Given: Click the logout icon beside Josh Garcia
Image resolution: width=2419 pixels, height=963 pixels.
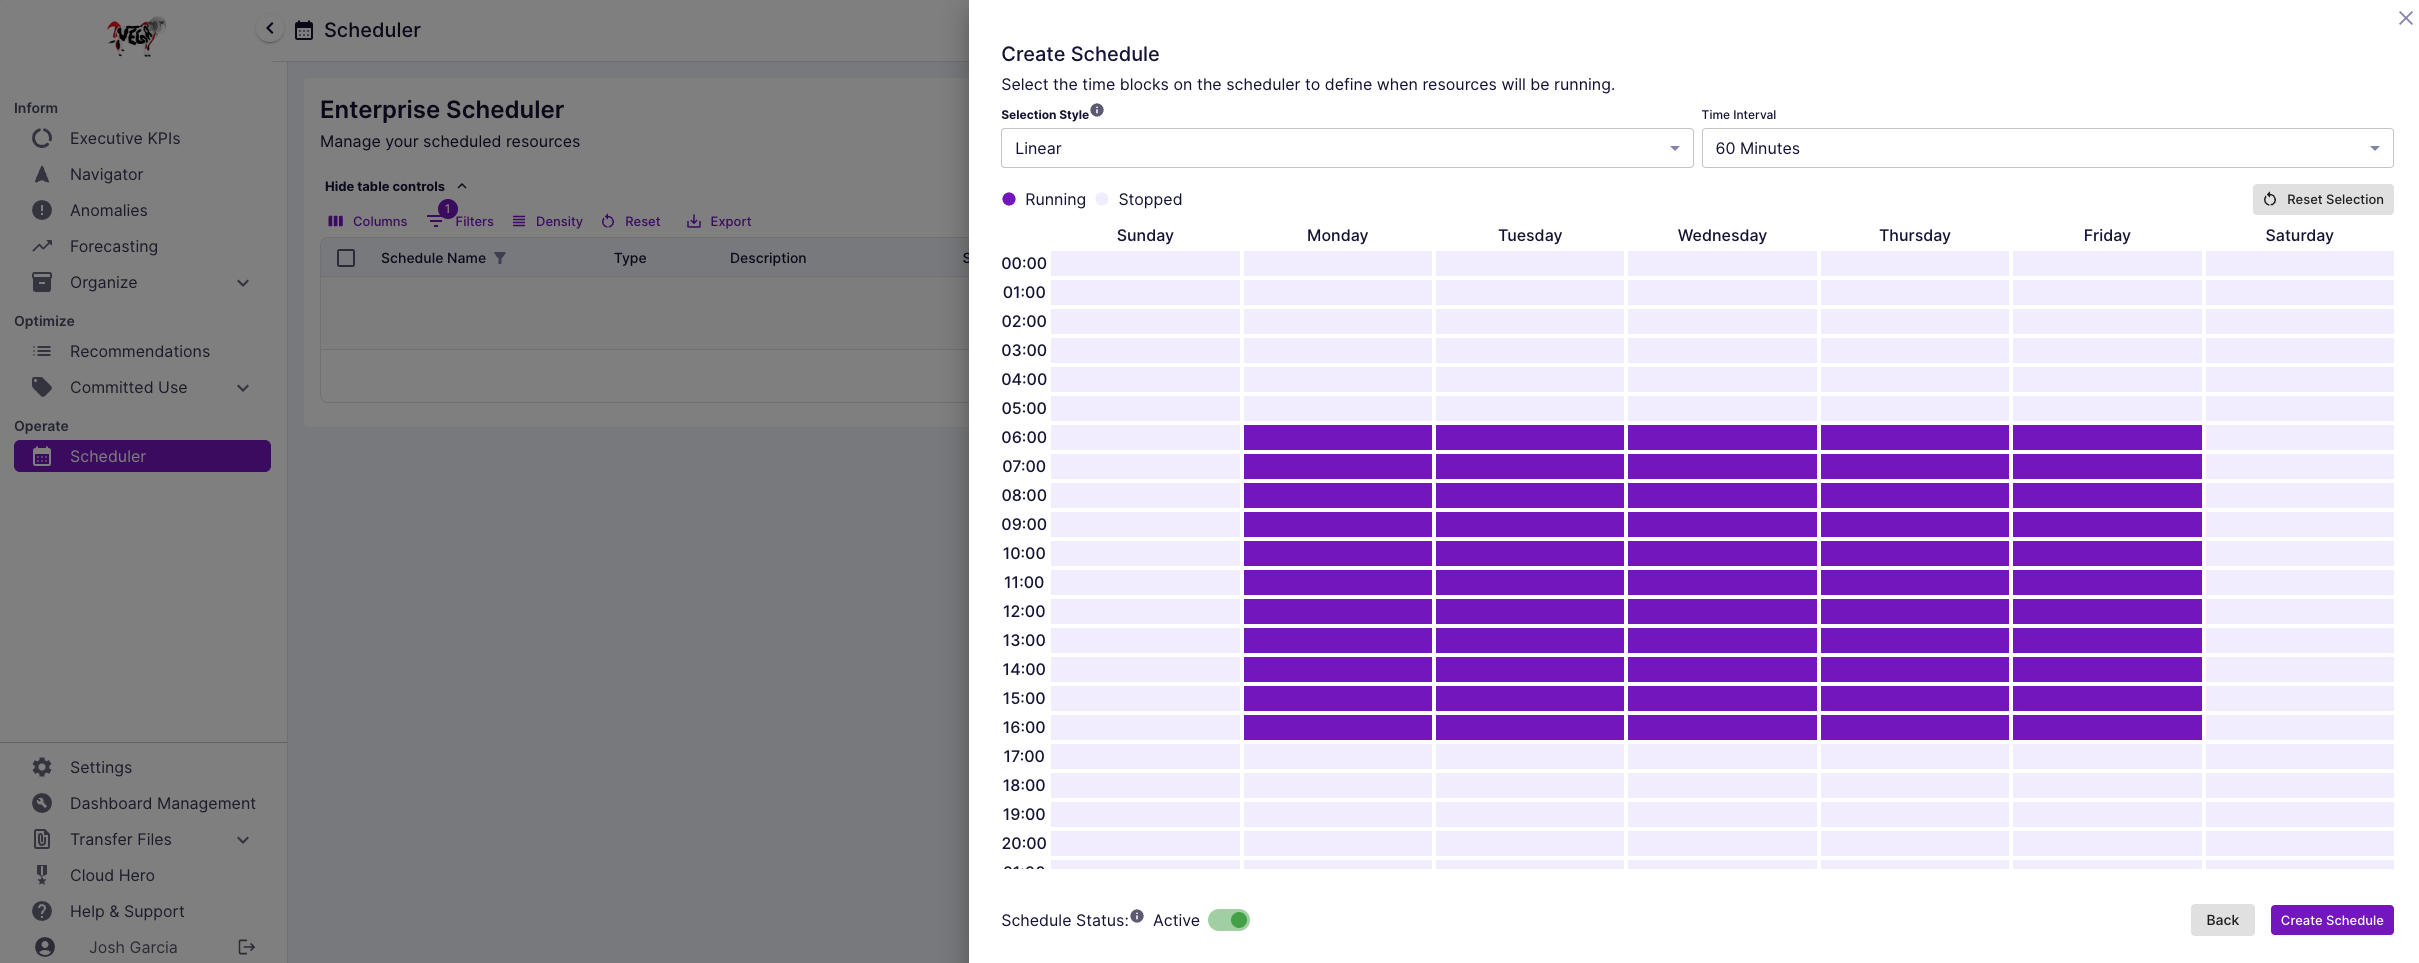Looking at the screenshot, I should (x=247, y=947).
